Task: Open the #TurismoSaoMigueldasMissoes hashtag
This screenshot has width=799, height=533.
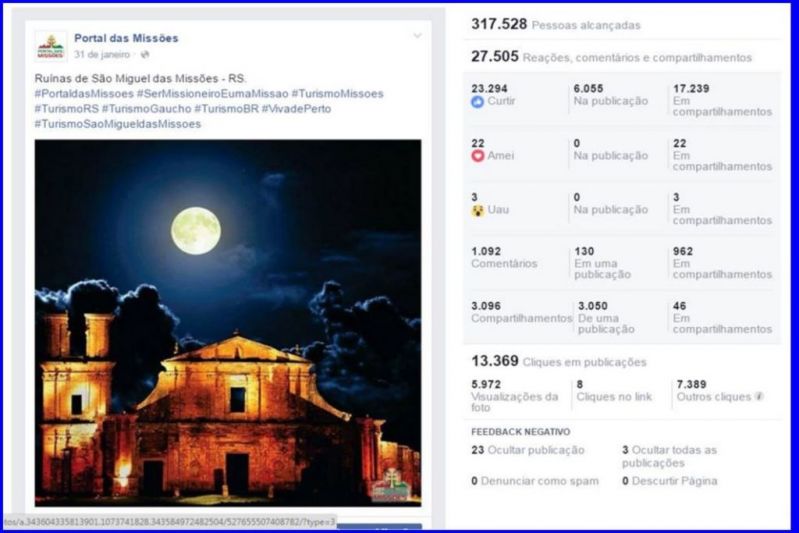Action: pos(117,124)
